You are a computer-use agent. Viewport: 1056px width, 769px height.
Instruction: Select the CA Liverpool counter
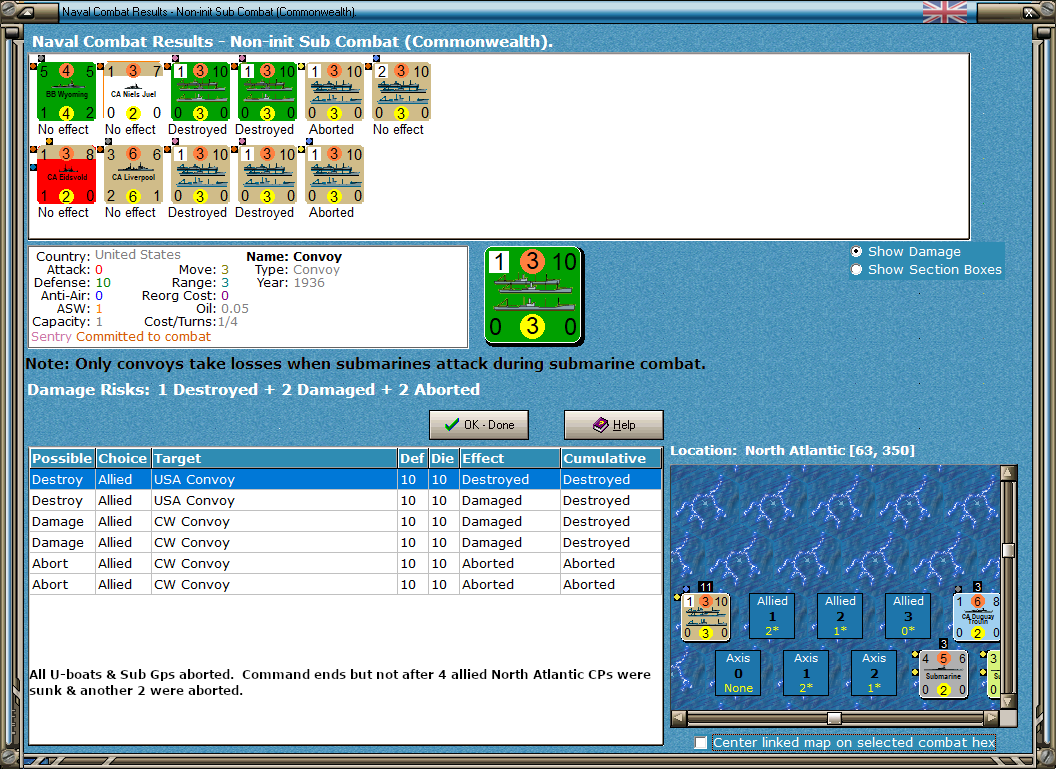coord(133,174)
